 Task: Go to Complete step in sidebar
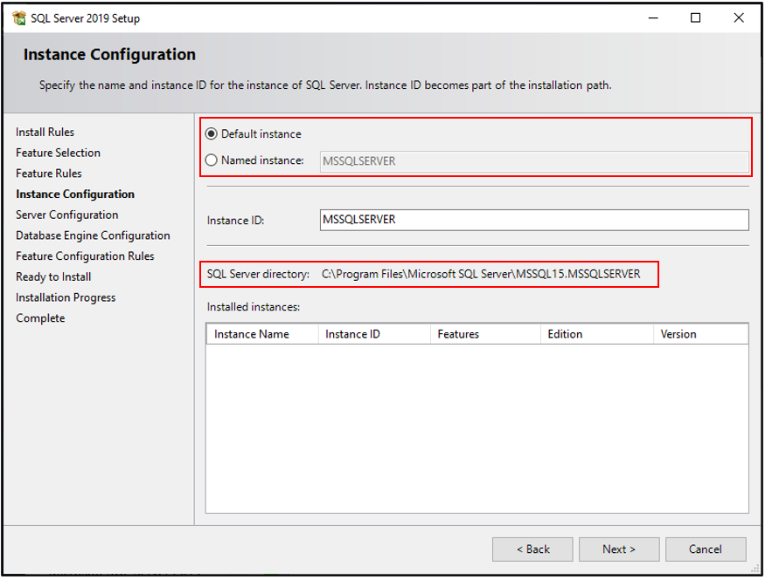click(x=40, y=318)
